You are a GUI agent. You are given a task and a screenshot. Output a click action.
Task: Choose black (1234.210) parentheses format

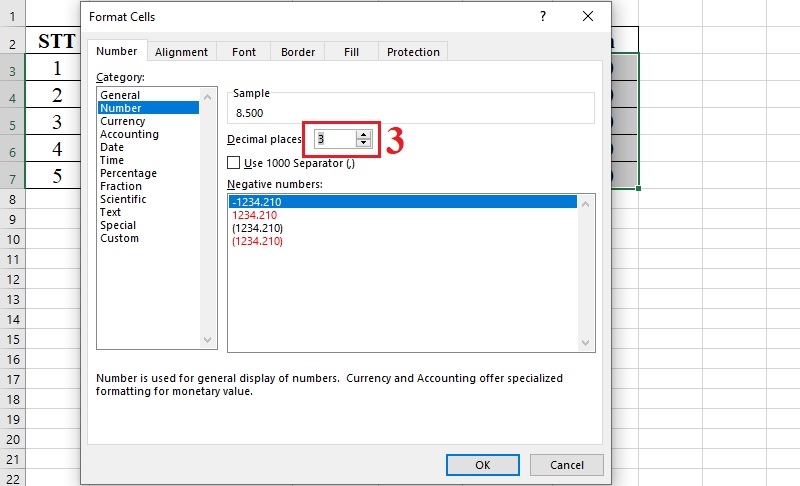coord(403,228)
